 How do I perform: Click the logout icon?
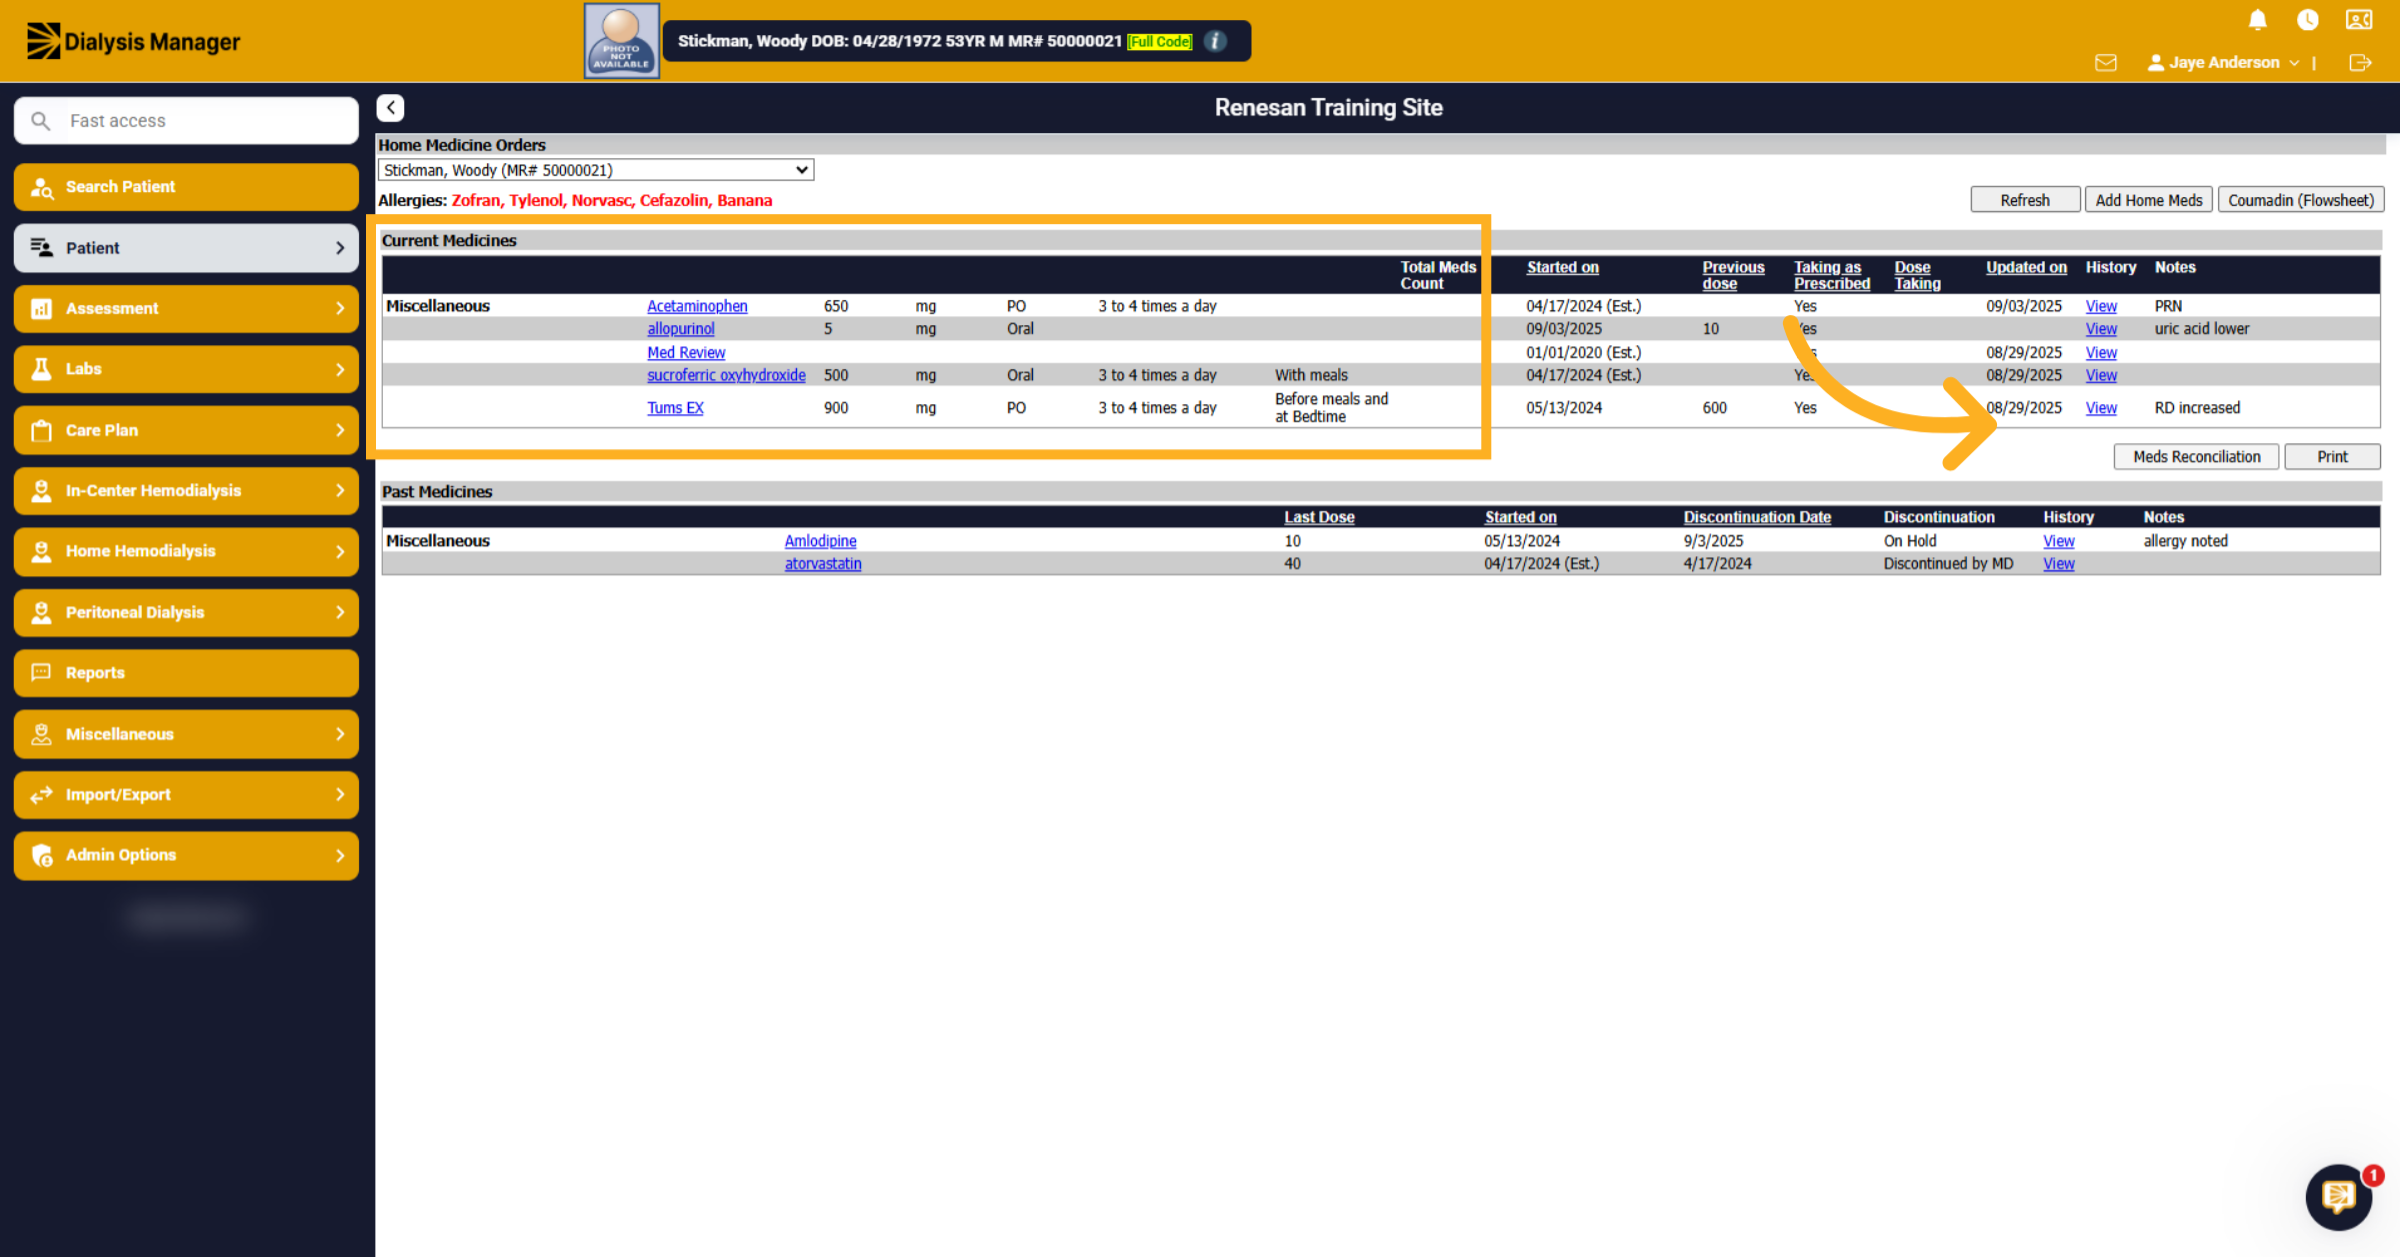coord(2360,62)
